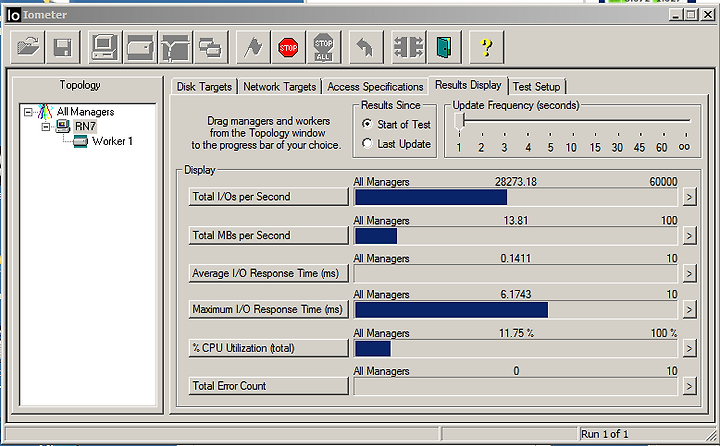Save the test configuration file
Viewport: 720px width, 446px height.
pos(63,47)
